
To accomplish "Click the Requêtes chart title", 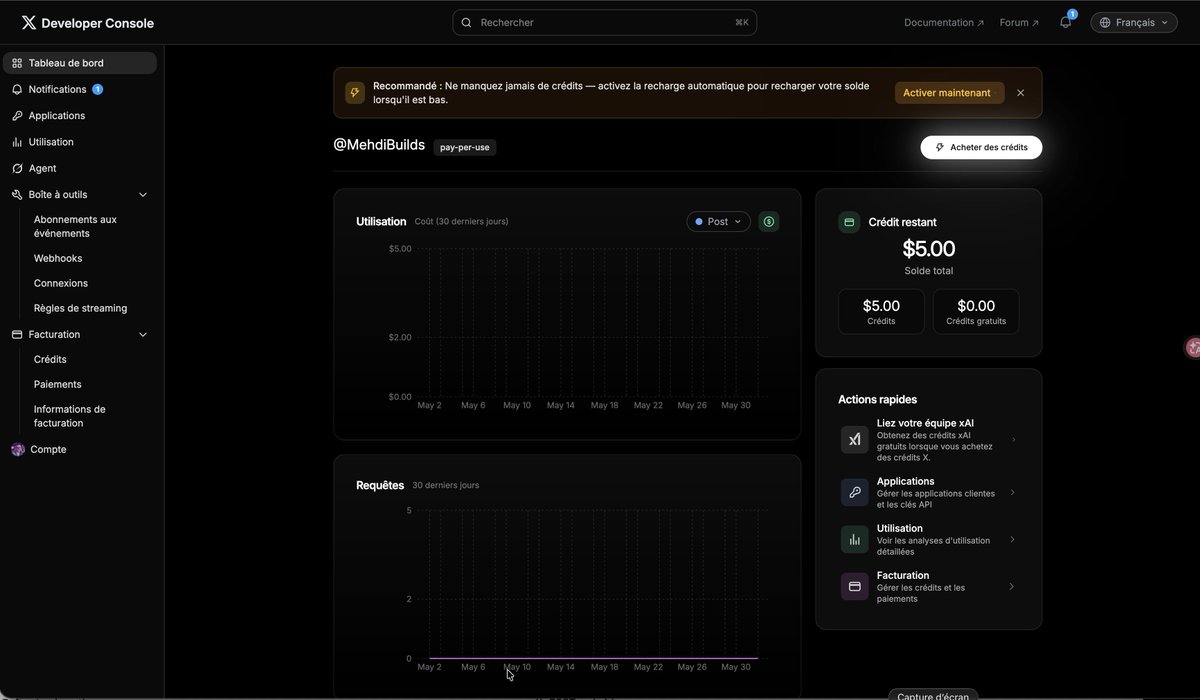I will (x=380, y=485).
